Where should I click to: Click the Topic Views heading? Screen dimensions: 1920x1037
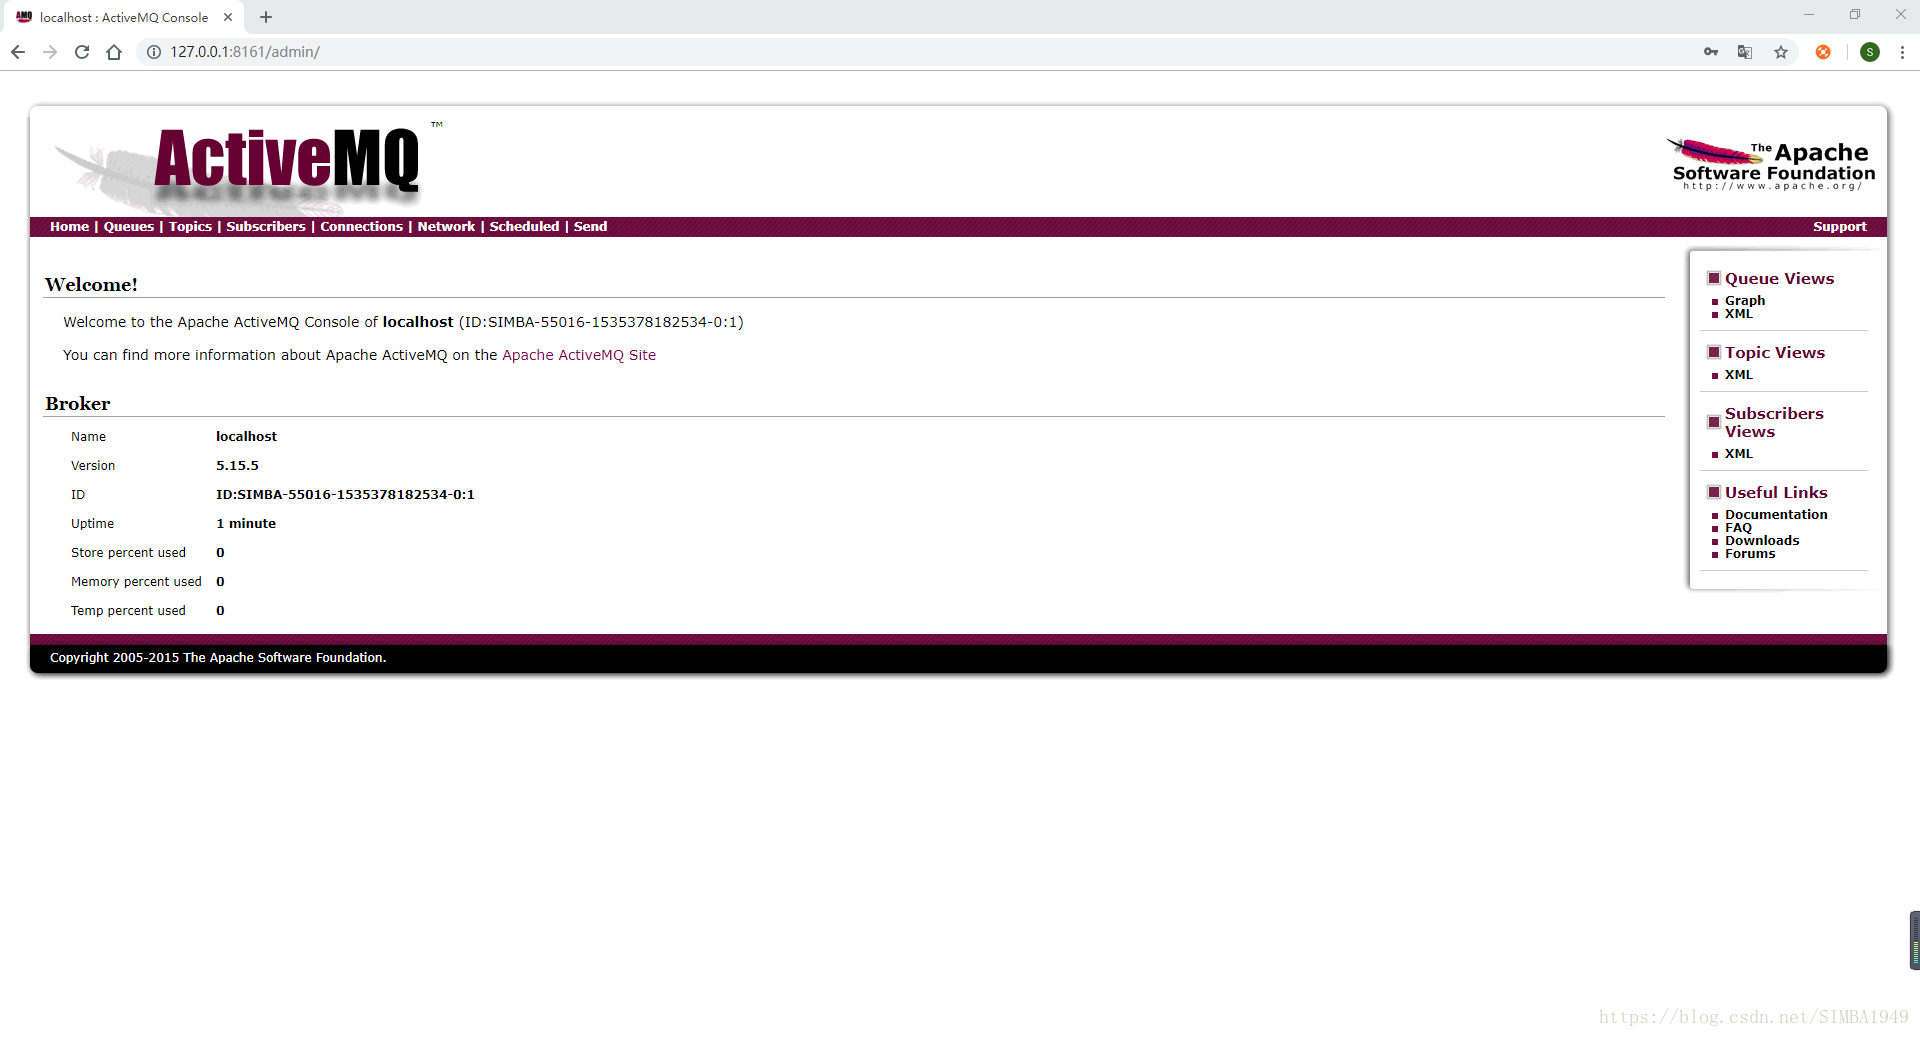(1774, 353)
